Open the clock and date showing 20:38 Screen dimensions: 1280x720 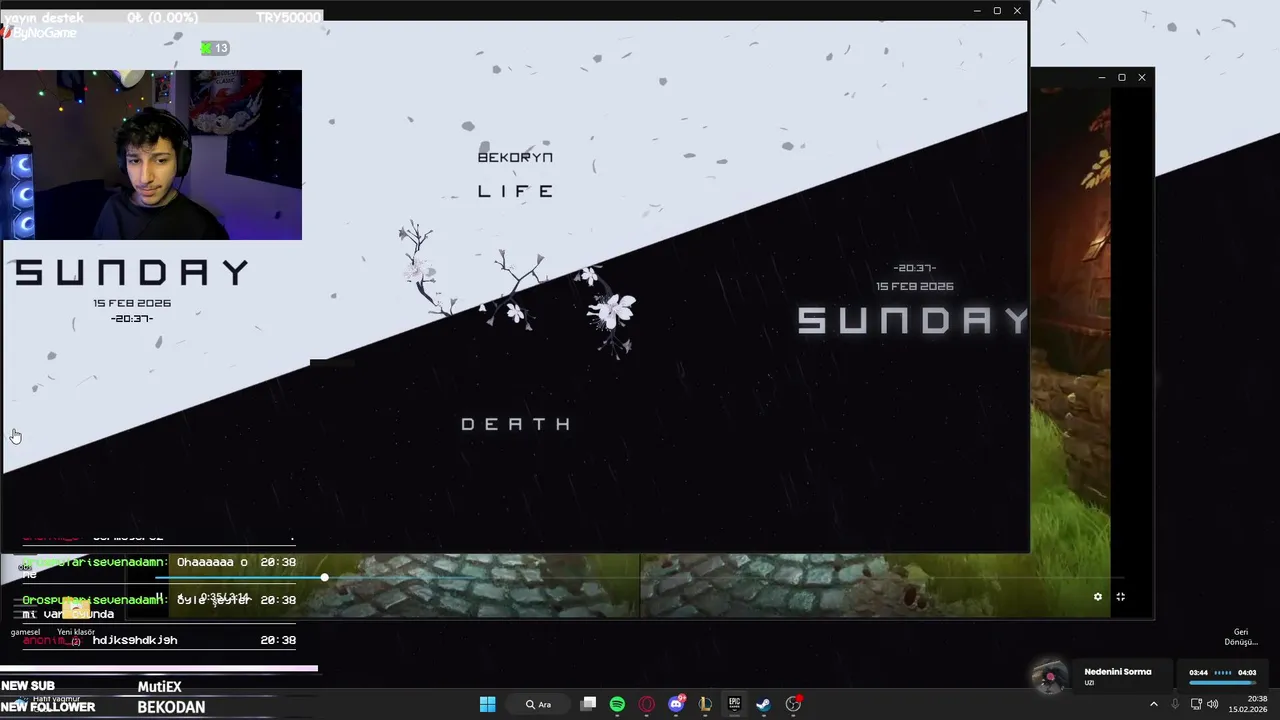tap(1250, 704)
